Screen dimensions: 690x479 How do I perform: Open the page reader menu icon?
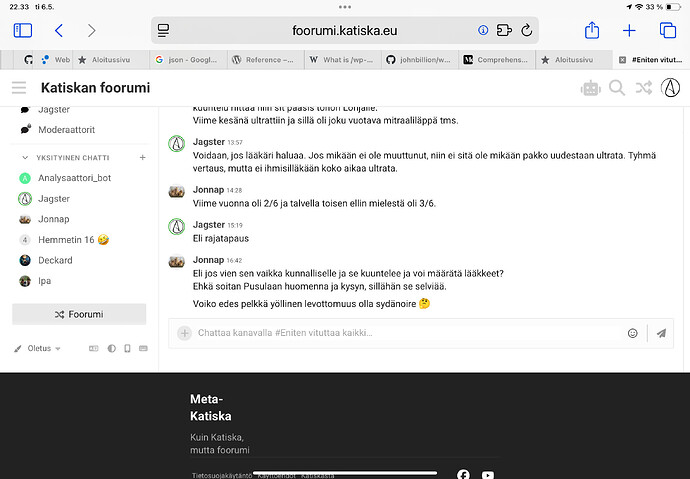click(163, 30)
